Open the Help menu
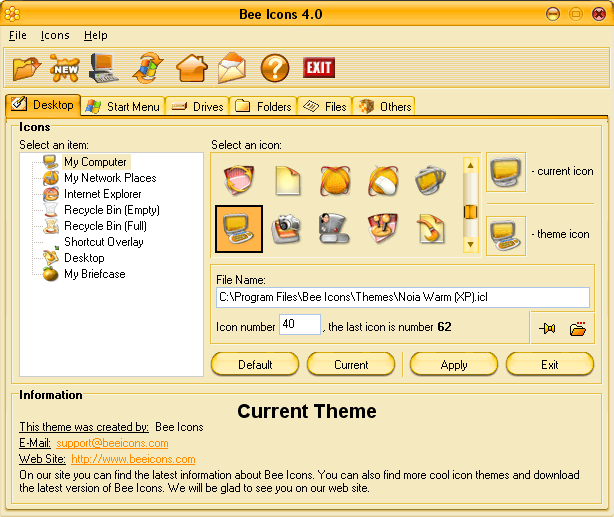Viewport: 614px width, 517px height. tap(96, 35)
